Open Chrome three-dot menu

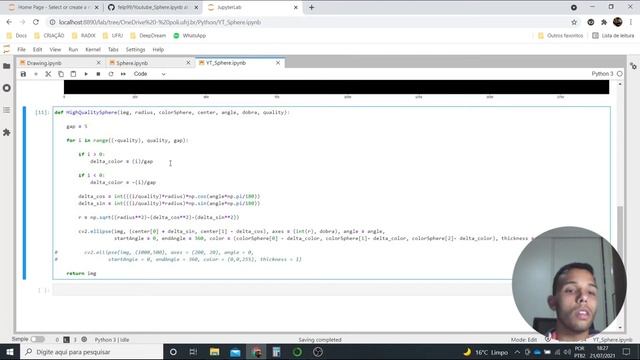(631, 22)
